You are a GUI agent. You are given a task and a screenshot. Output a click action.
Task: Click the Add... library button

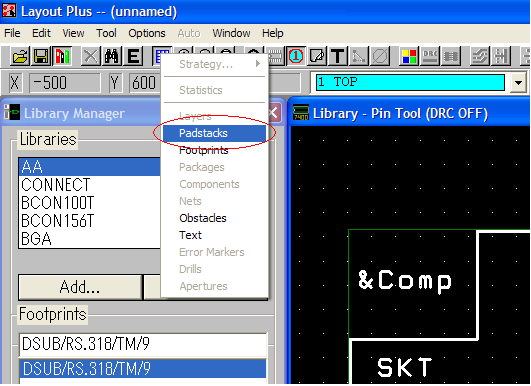point(80,287)
